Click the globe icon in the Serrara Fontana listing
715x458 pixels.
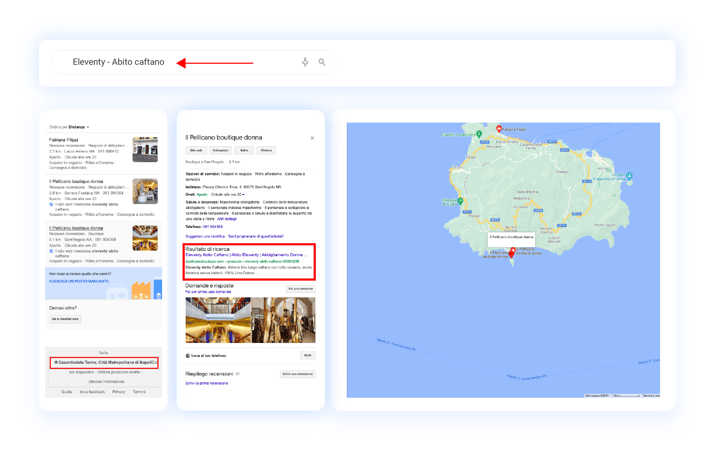[x=51, y=204]
